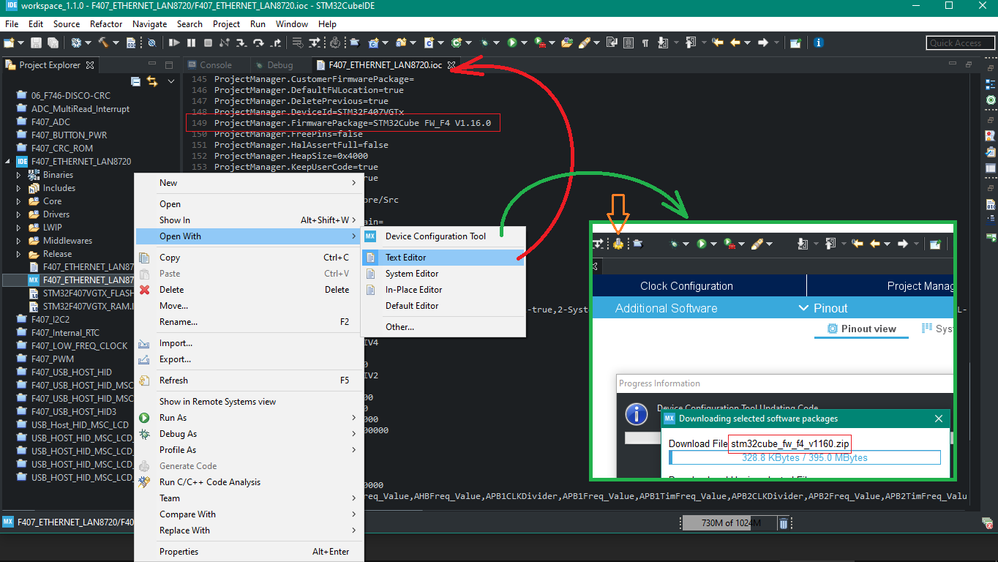This screenshot has height=562, width=998.
Task: Click Properties in the context menu
Action: [249, 551]
